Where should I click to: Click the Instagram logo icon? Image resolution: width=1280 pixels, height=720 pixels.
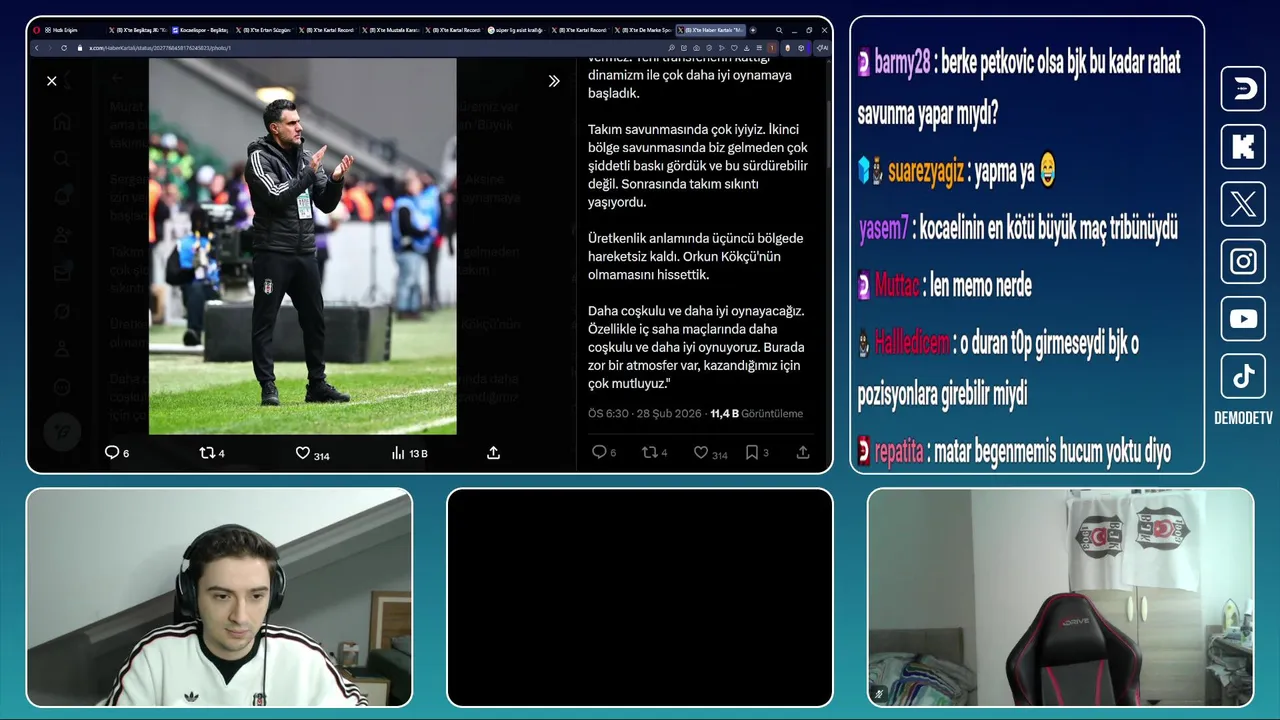point(1243,261)
